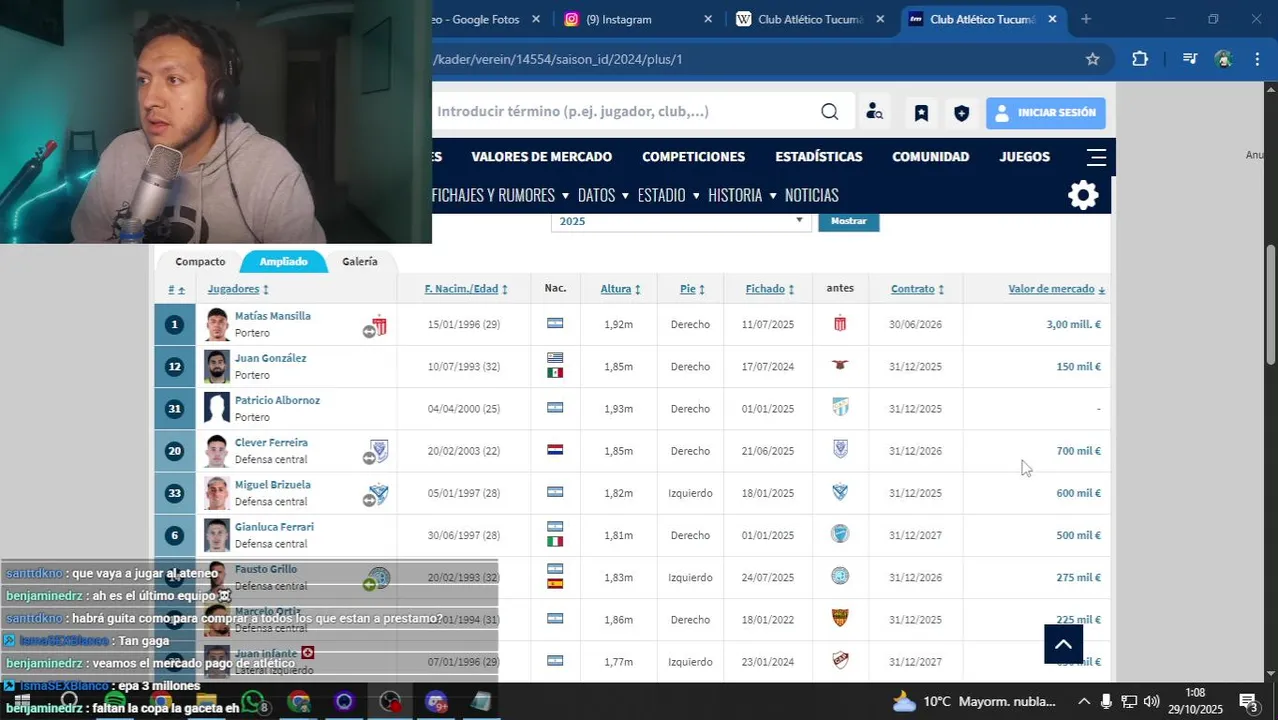Image resolution: width=1278 pixels, height=720 pixels.
Task: Click Juan González's previous club crest
Action: point(840,366)
